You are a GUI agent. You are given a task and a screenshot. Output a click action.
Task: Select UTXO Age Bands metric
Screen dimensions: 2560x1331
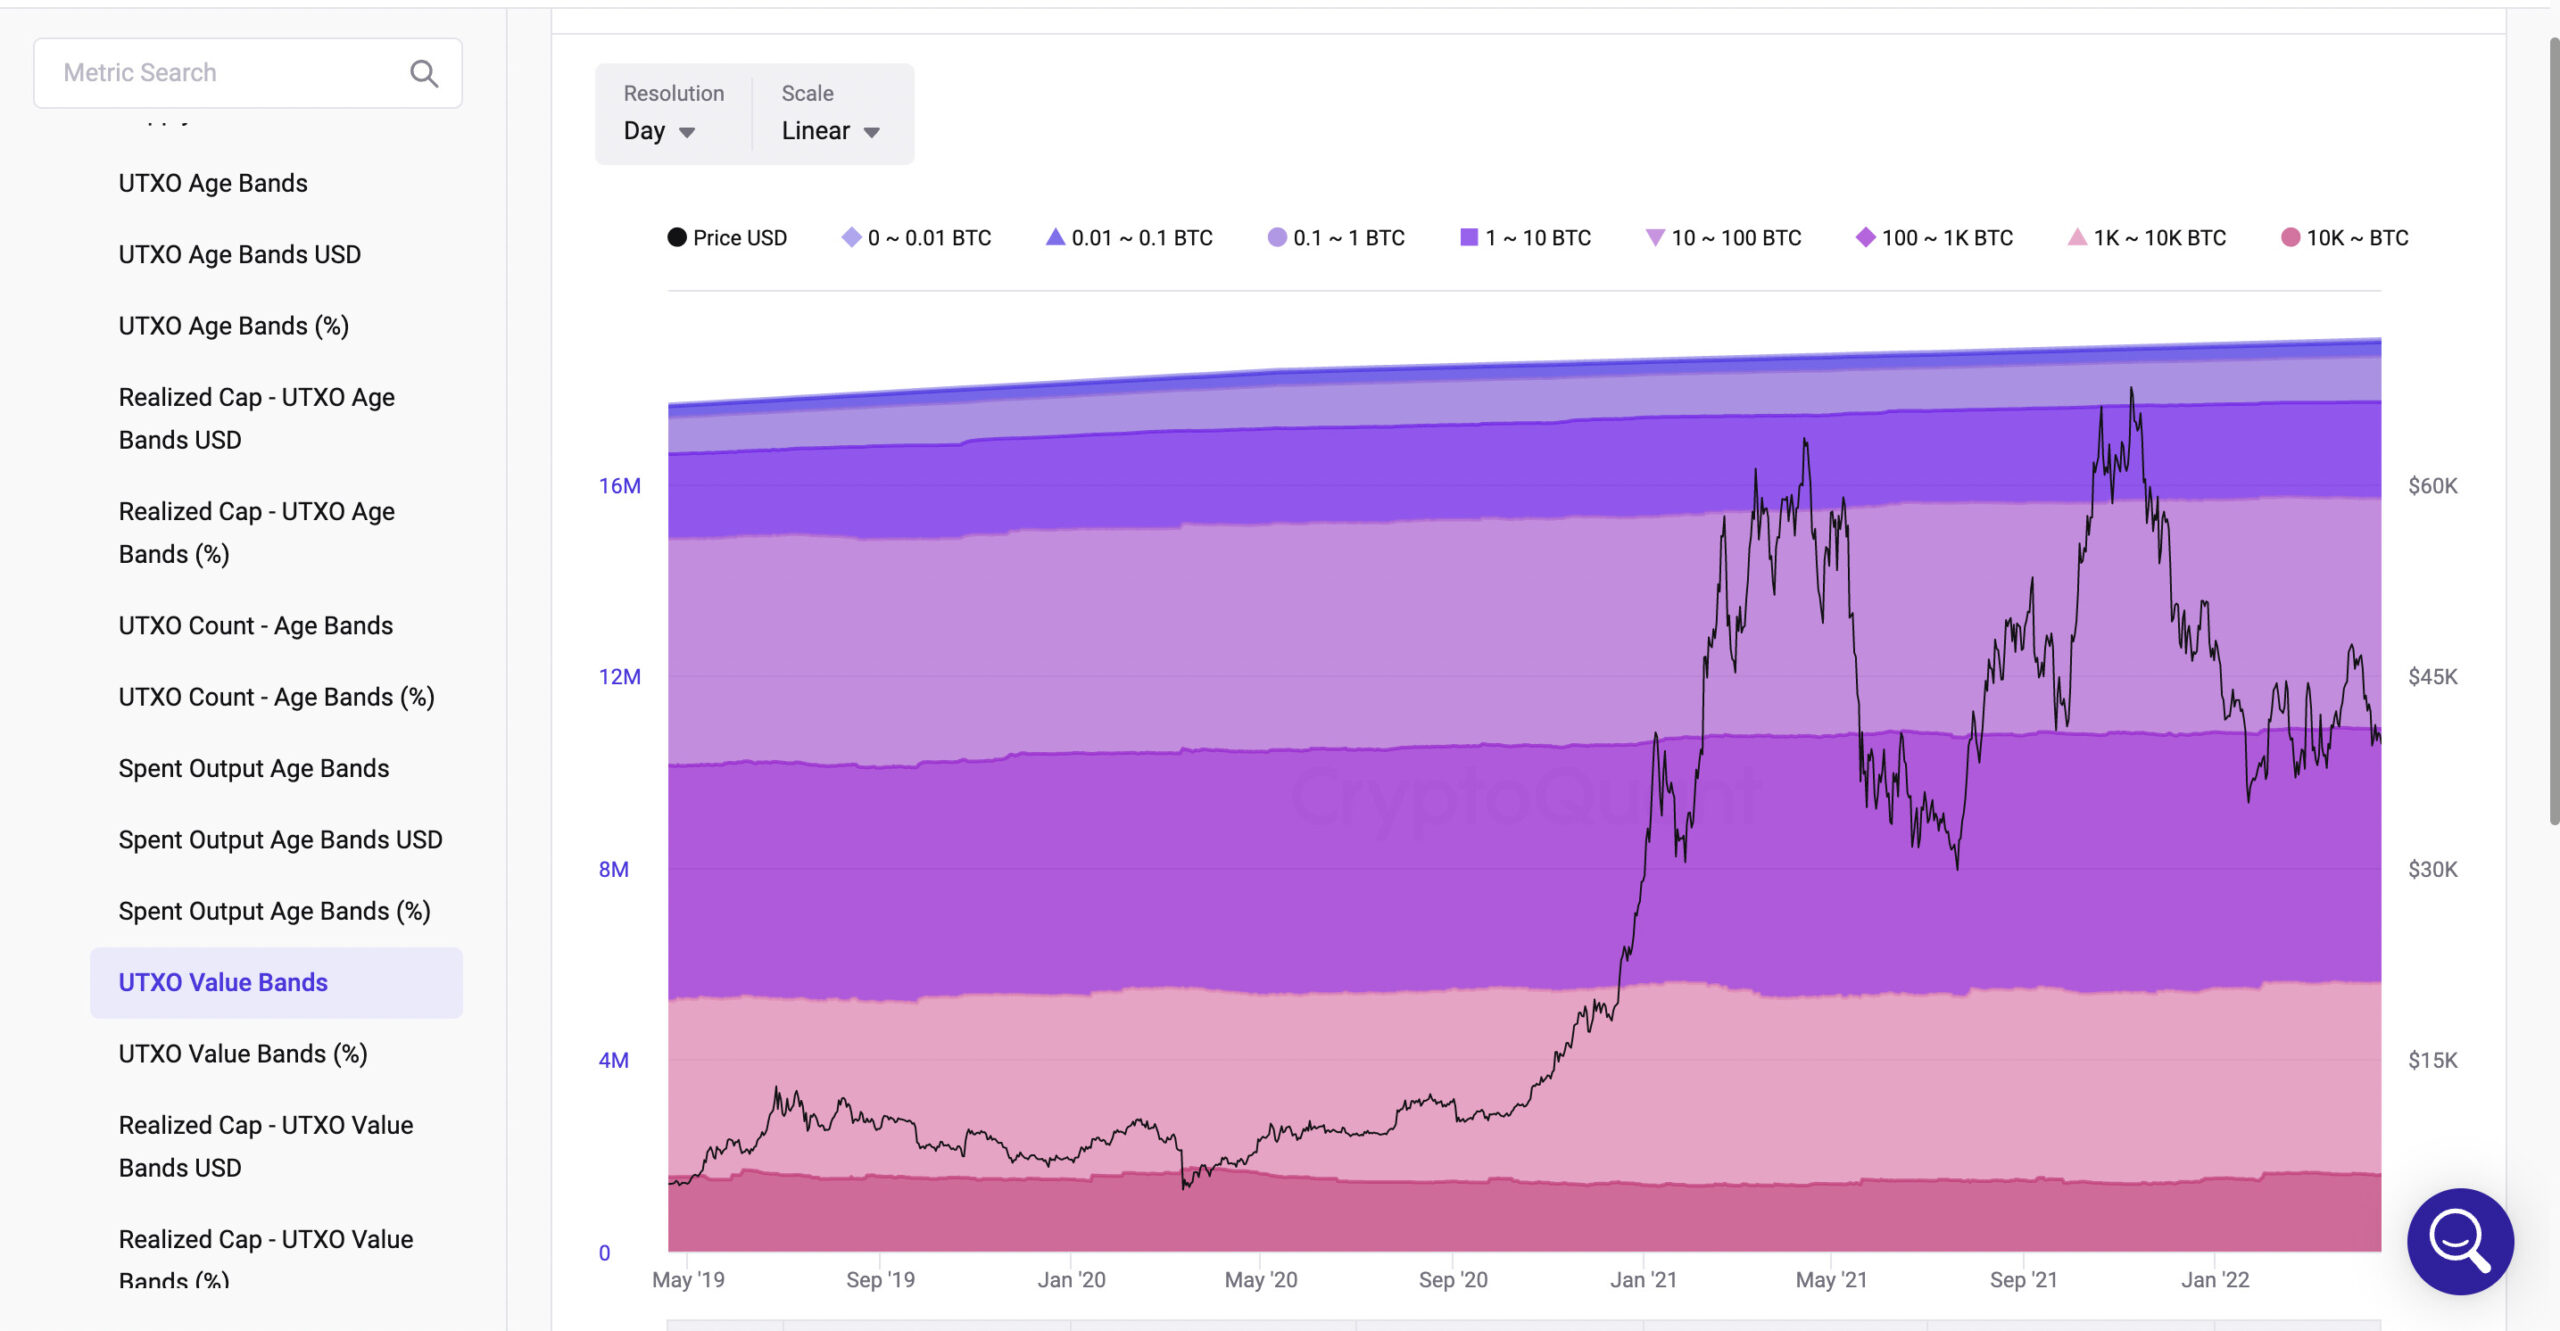(213, 183)
